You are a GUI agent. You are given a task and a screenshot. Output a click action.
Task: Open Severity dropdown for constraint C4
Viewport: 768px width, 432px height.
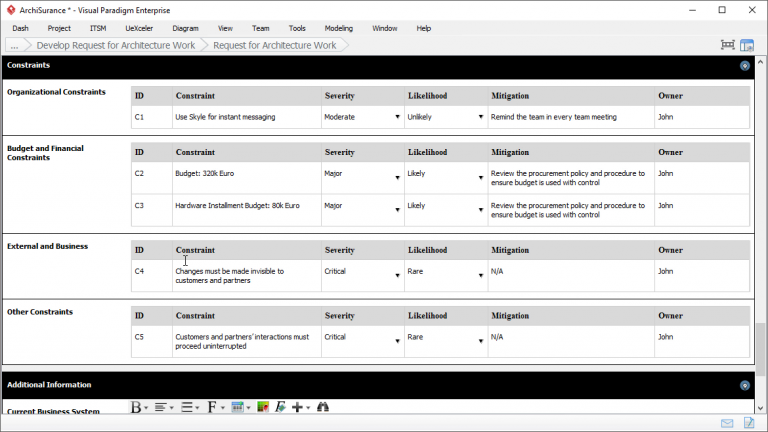[x=397, y=275]
